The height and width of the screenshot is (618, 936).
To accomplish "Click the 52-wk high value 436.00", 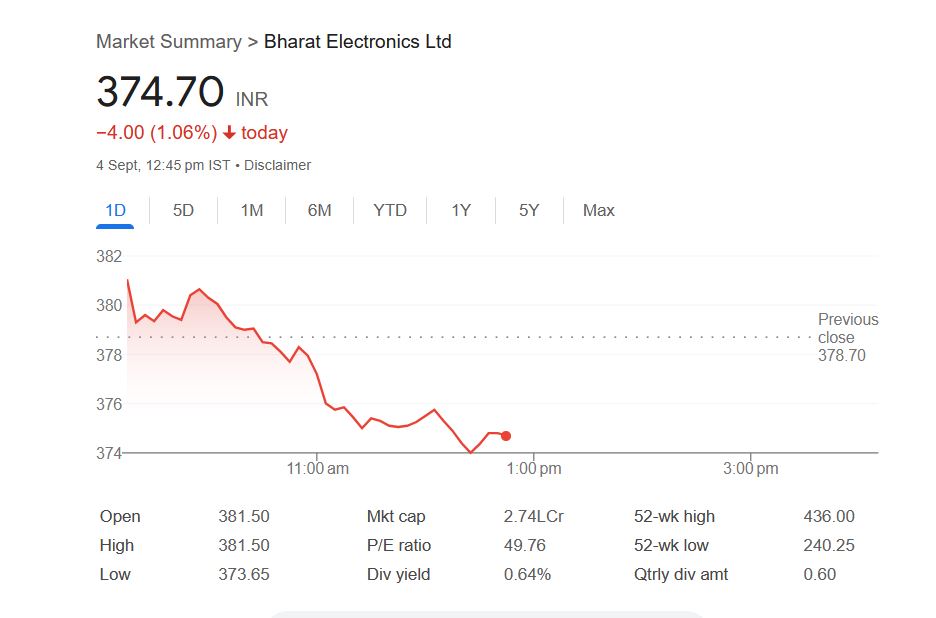I will [828, 516].
